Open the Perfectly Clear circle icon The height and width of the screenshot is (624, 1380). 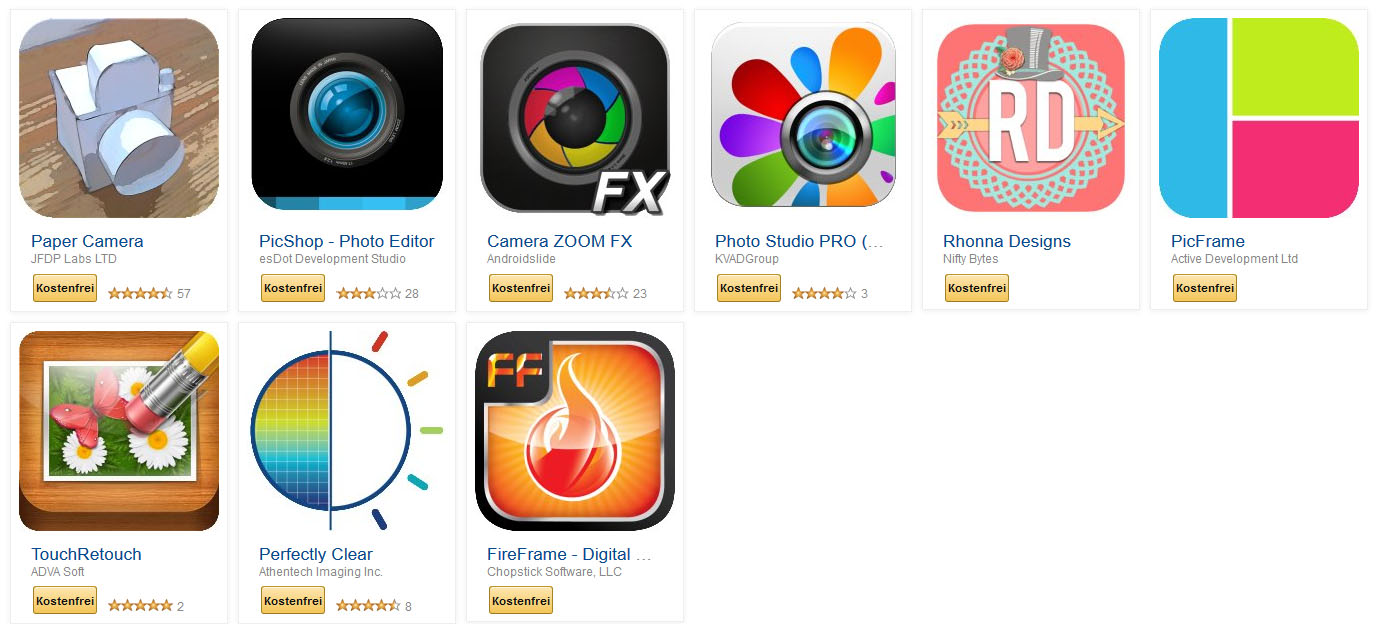coord(347,430)
